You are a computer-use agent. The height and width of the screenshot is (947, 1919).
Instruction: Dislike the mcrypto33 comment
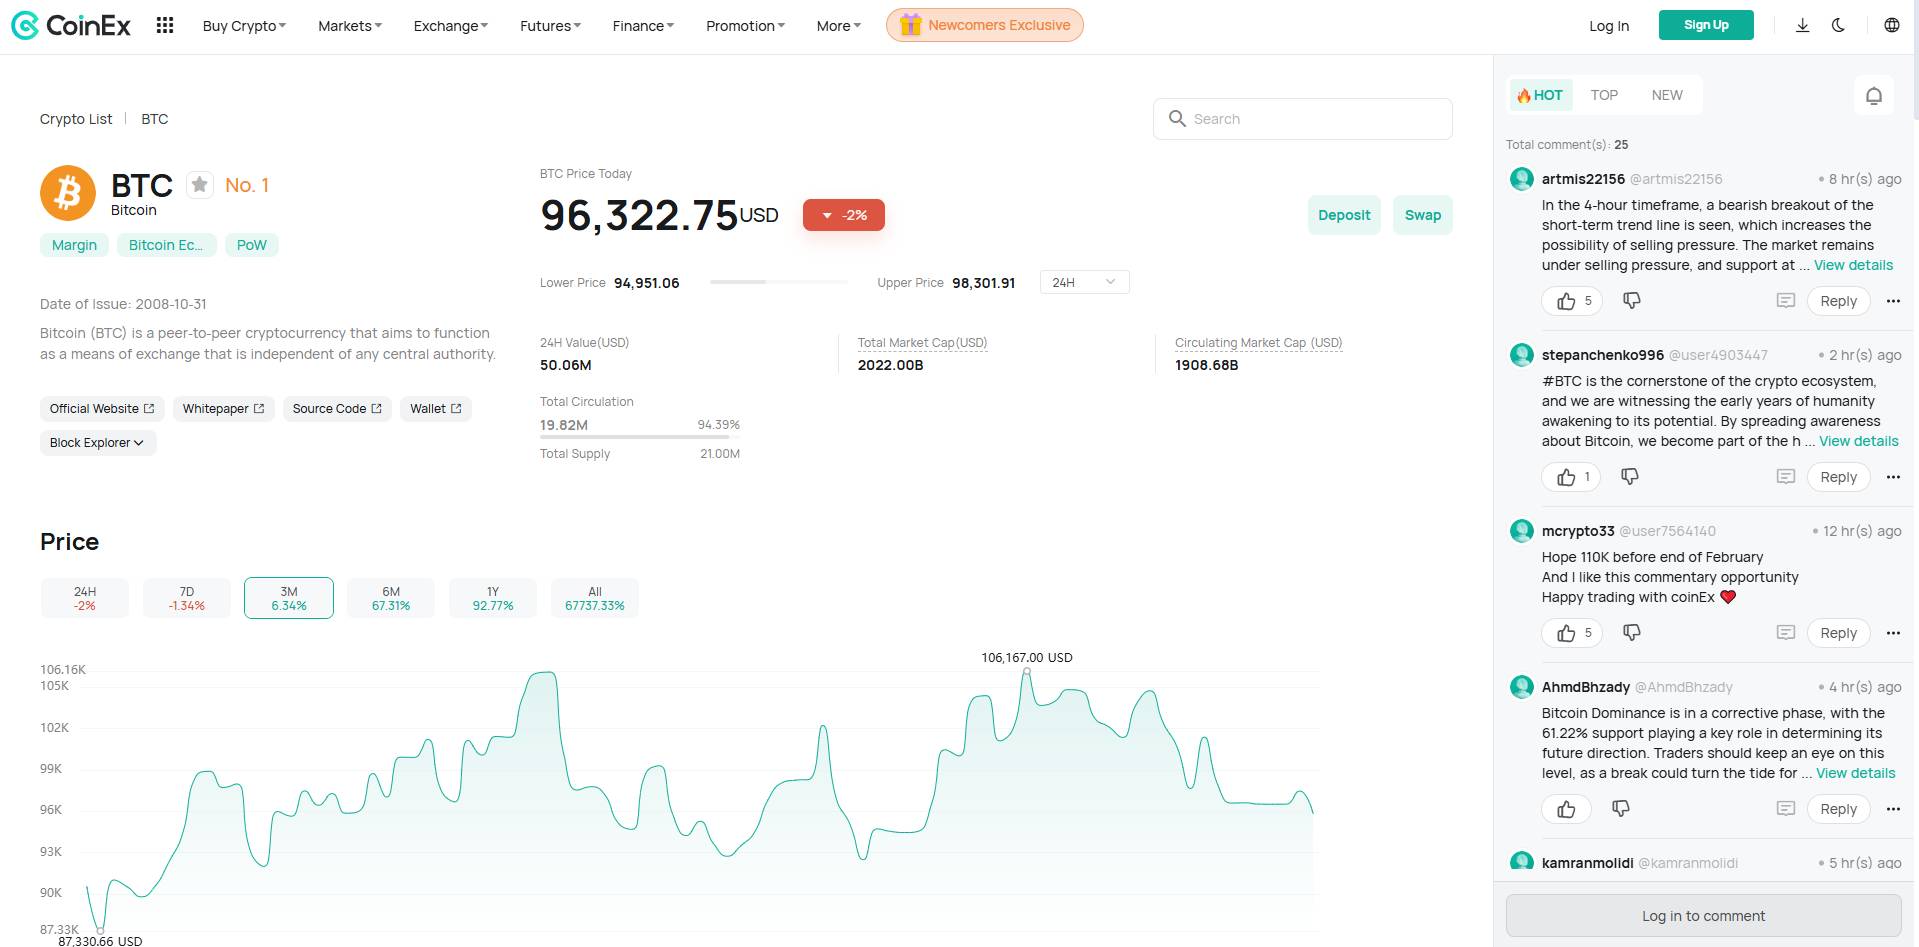[x=1631, y=632]
